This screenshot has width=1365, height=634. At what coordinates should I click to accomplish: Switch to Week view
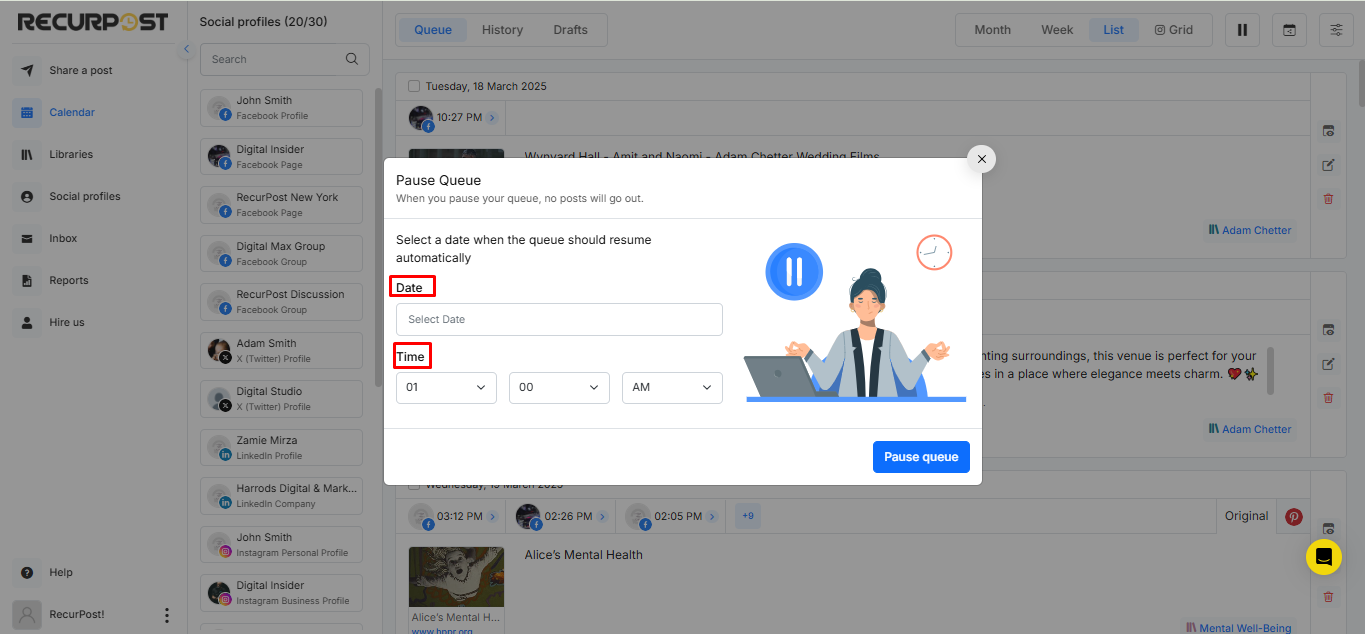(x=1057, y=30)
